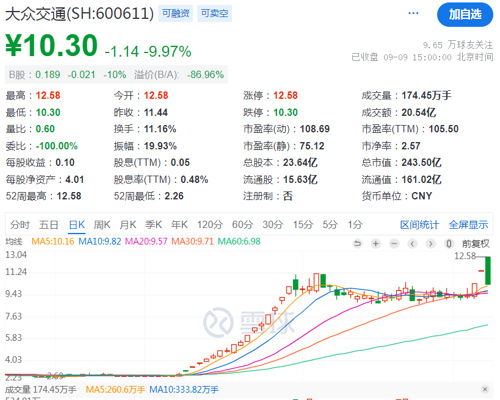500x400 pixels.
Task: Select the 周K chart tab
Action: 102,225
